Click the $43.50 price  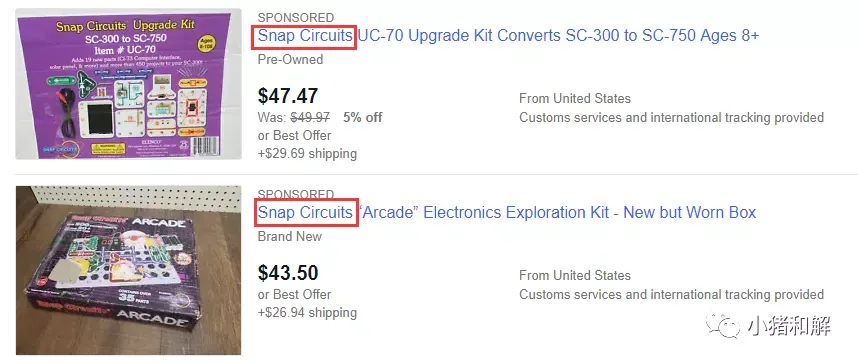click(288, 273)
